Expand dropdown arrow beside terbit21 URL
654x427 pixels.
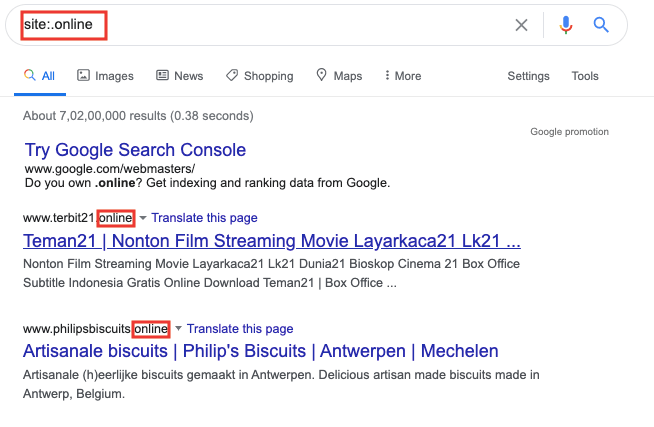point(142,218)
